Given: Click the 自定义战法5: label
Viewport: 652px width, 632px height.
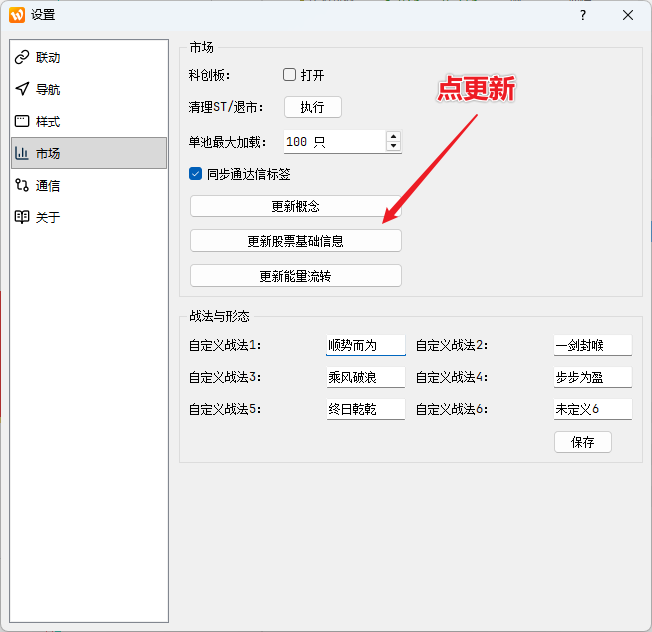Looking at the screenshot, I should pyautogui.click(x=225, y=410).
